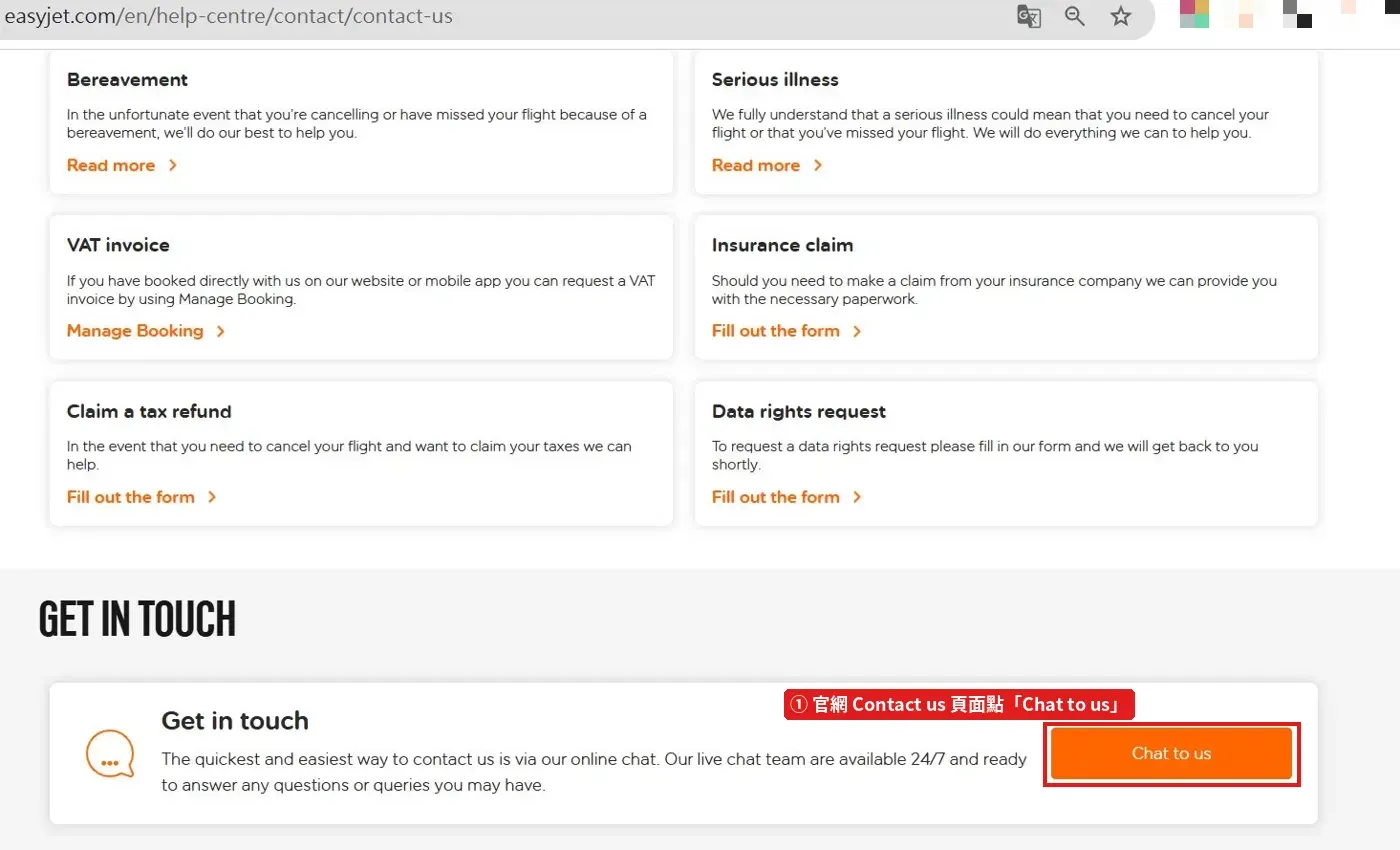Click the chevron next to Serious illness Read more
The width and height of the screenshot is (1400, 850).
point(818,165)
